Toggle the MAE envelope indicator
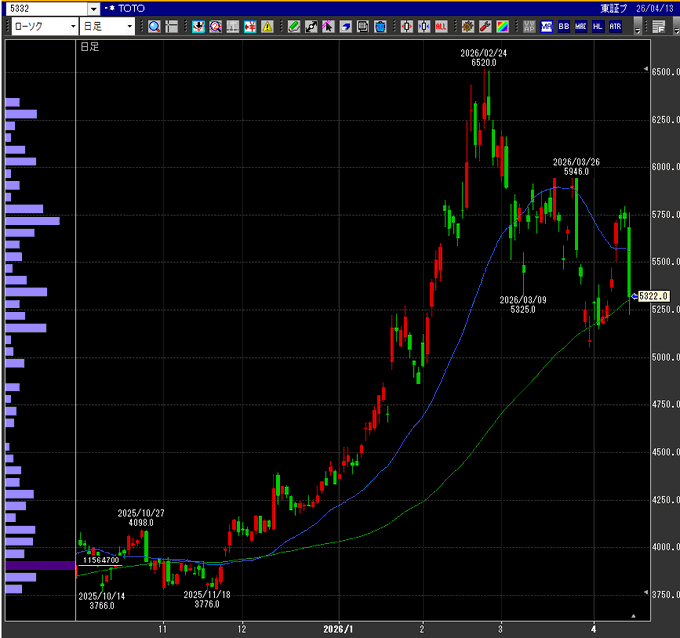Viewport: 680px width, 638px height. coord(581,26)
